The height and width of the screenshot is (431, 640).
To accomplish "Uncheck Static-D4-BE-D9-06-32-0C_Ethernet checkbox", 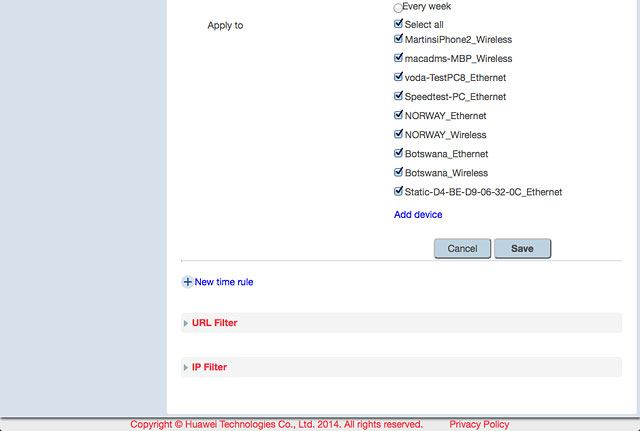I will point(398,191).
